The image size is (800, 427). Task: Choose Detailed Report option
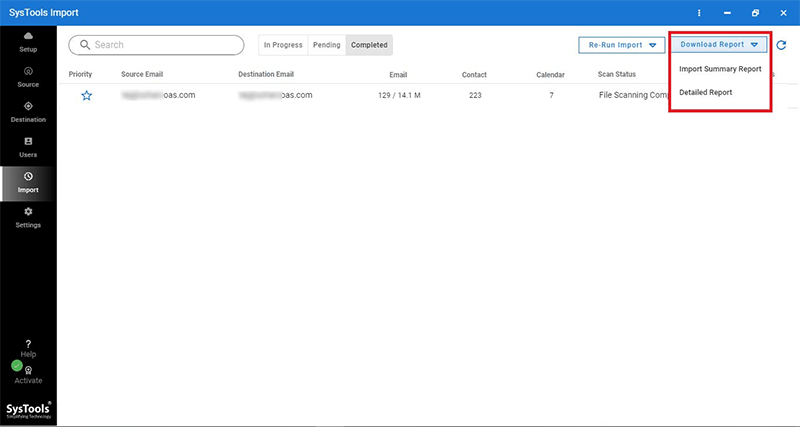[x=706, y=92]
